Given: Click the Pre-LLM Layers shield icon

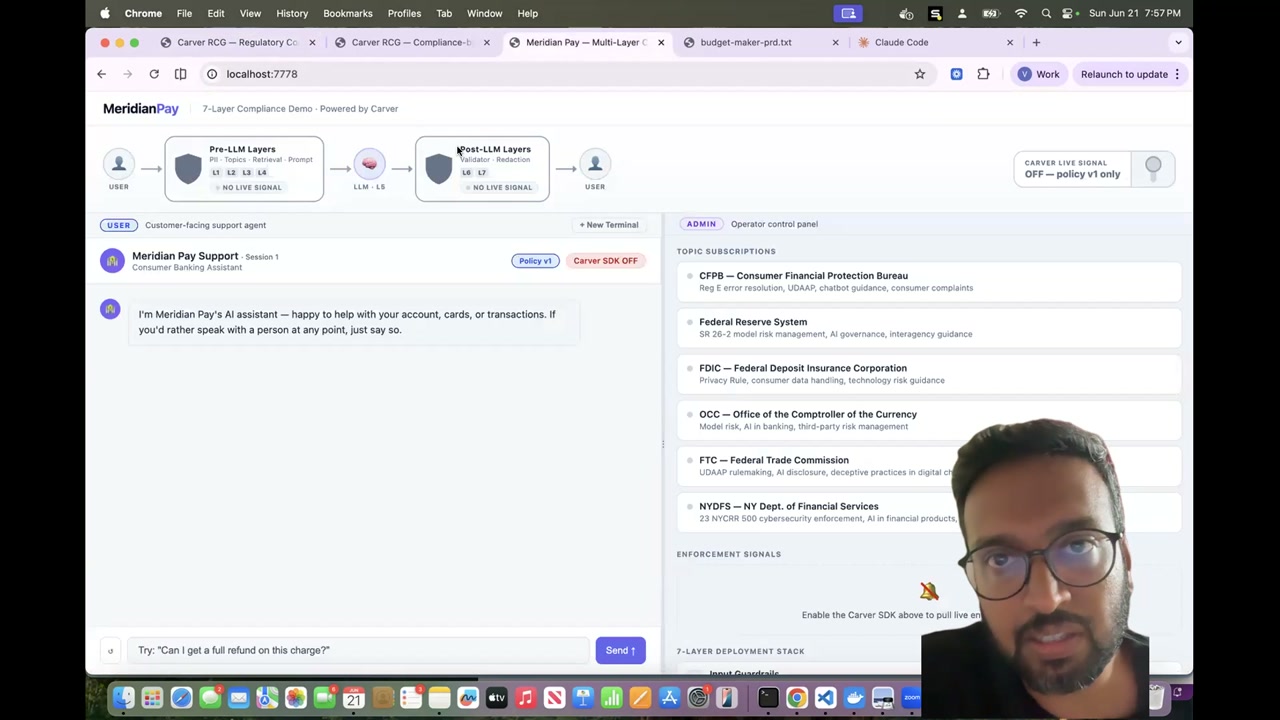Looking at the screenshot, I should 188,169.
